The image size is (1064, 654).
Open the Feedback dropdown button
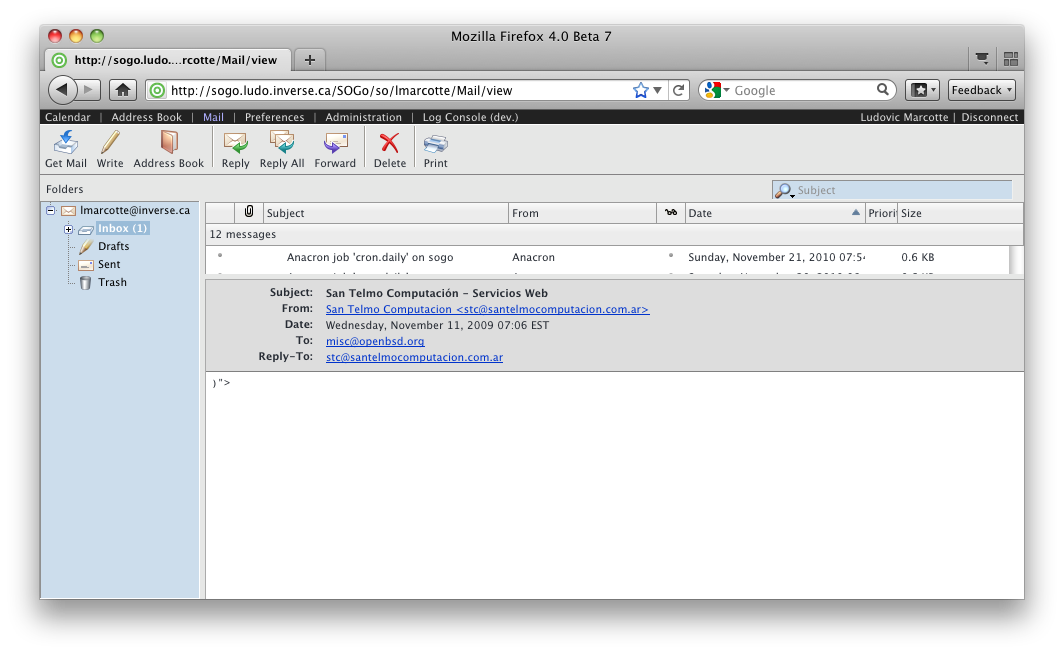click(x=981, y=90)
